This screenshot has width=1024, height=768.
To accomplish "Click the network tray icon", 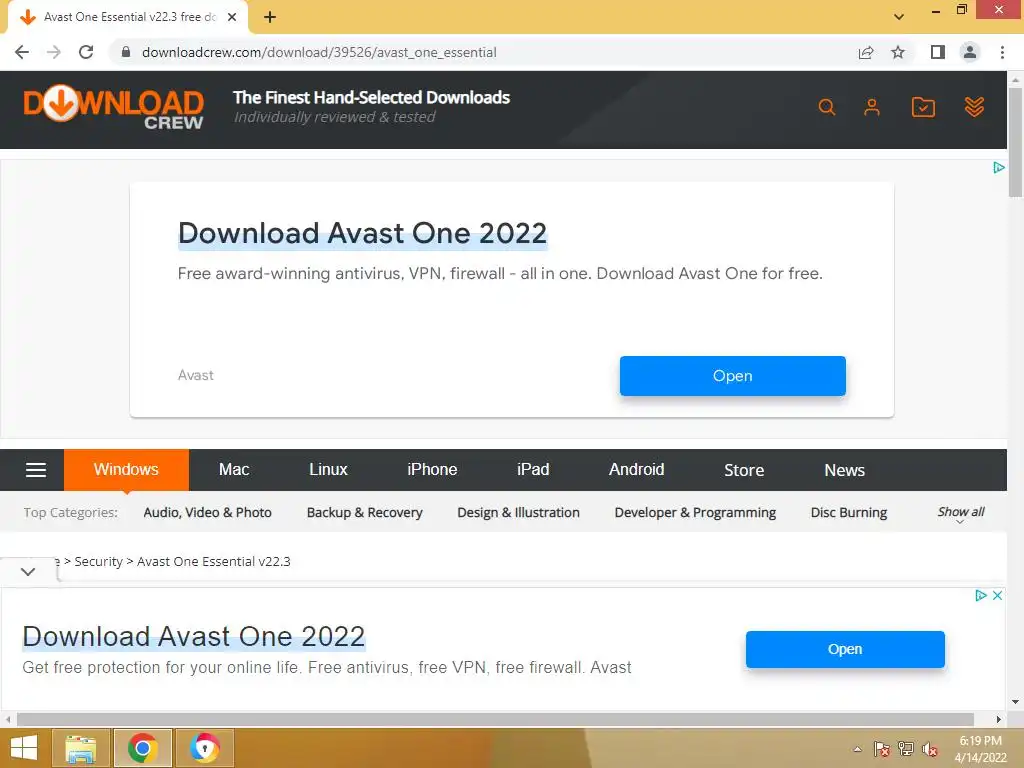I will tap(906, 749).
